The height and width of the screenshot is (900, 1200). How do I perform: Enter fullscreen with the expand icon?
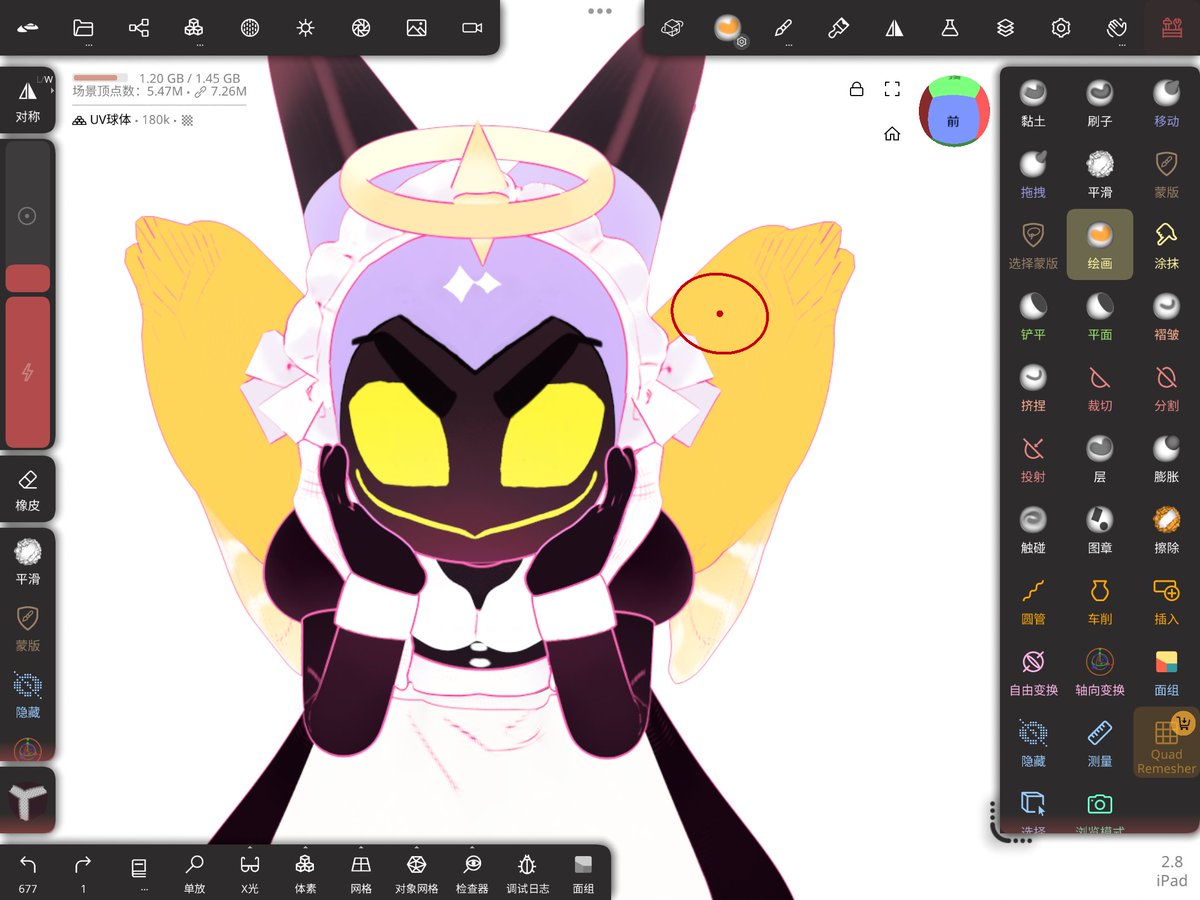click(892, 89)
